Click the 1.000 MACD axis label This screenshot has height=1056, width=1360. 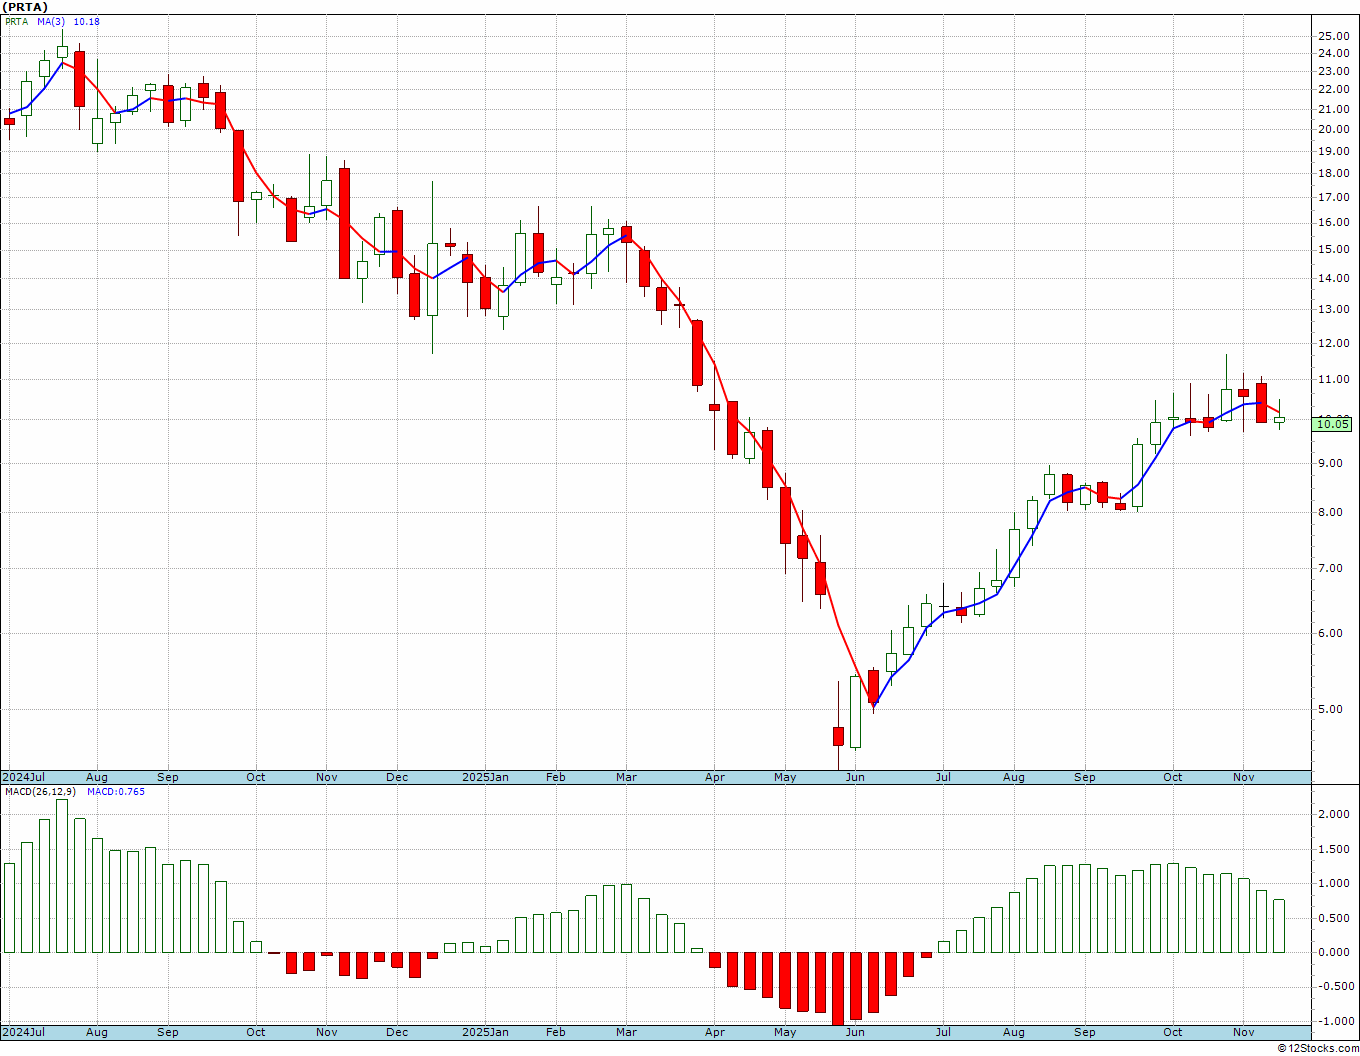pyautogui.click(x=1334, y=884)
